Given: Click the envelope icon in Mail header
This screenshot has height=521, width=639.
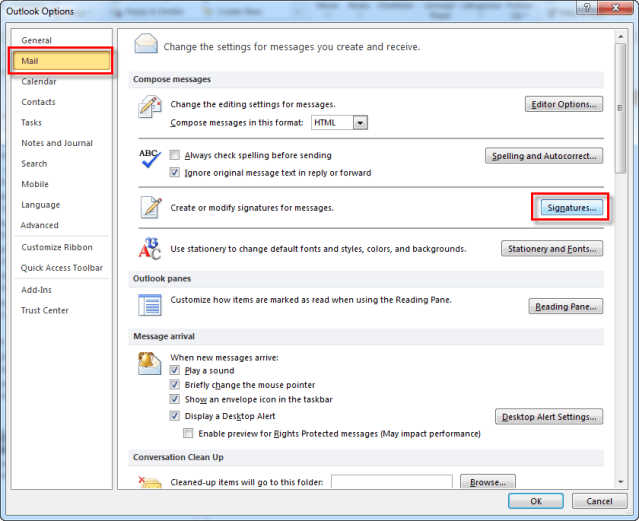Looking at the screenshot, I should pyautogui.click(x=146, y=44).
